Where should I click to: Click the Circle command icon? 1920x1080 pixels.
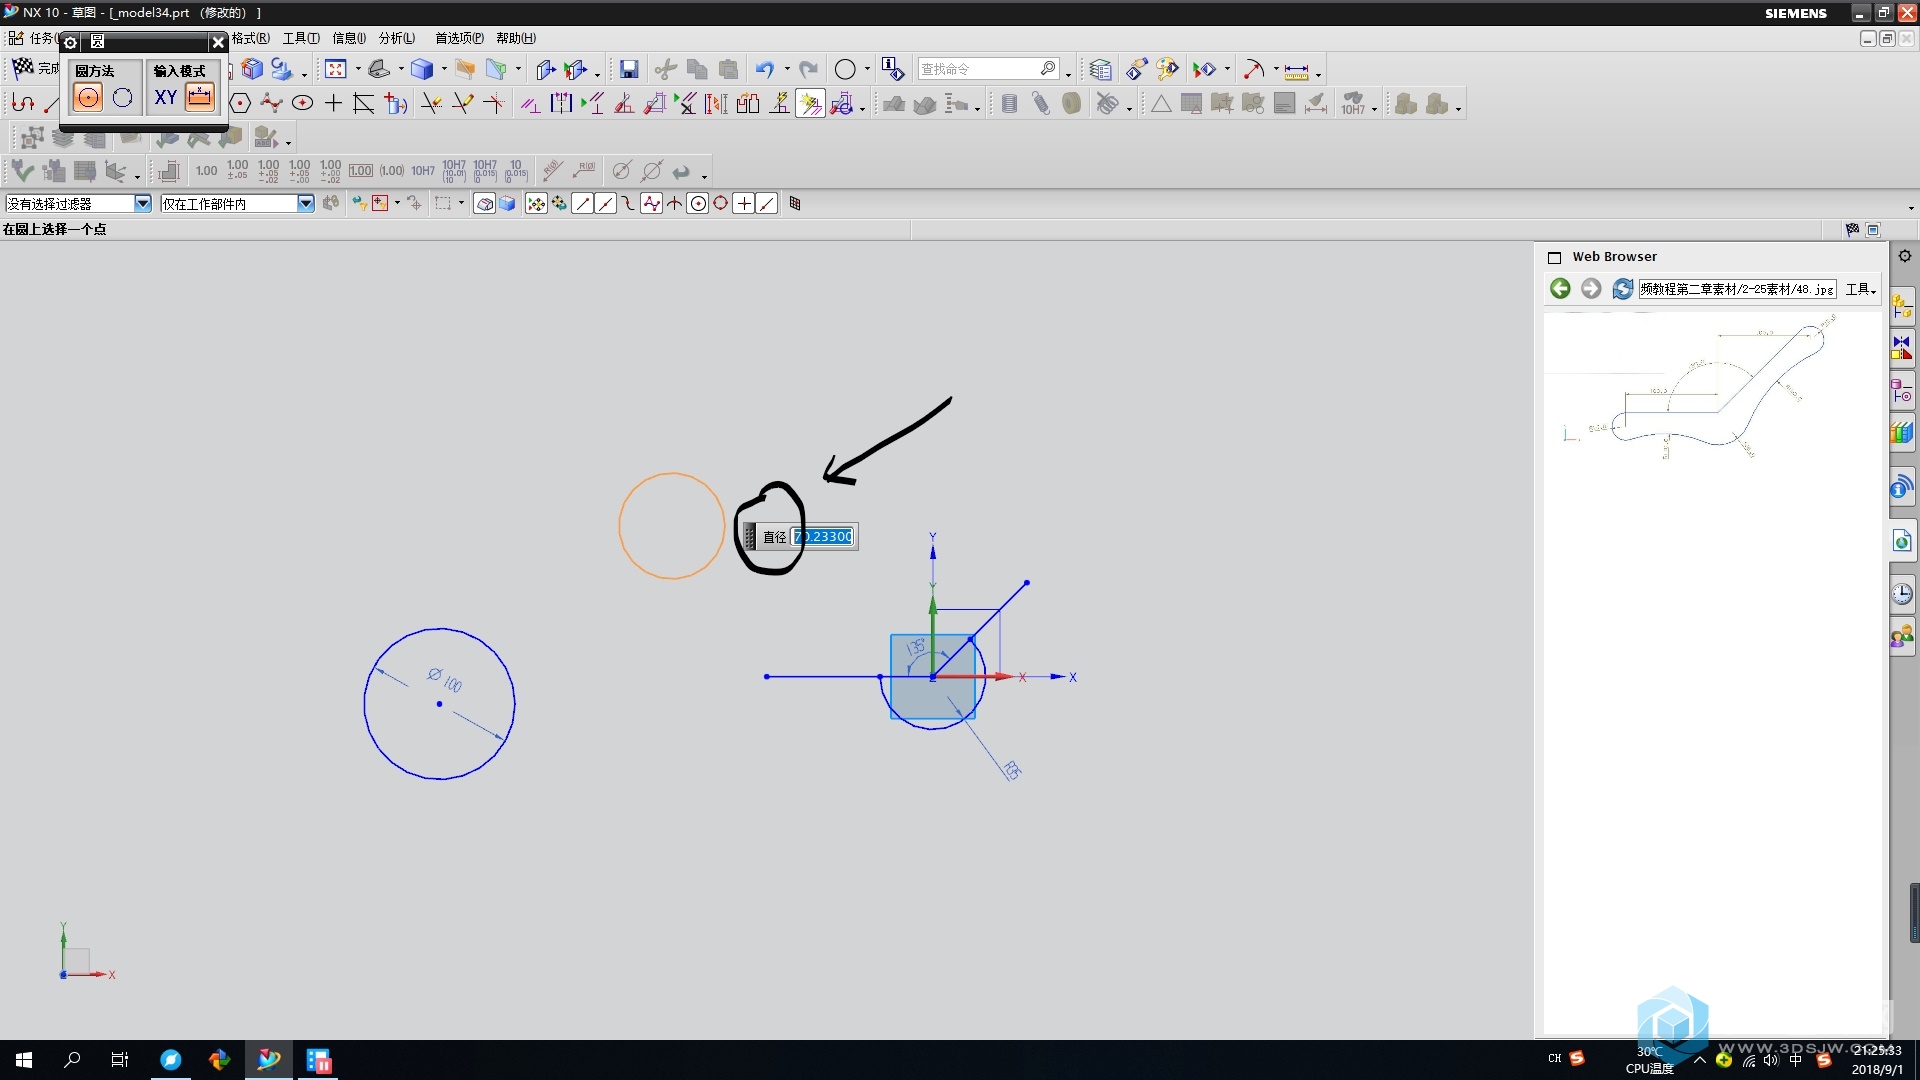click(845, 69)
